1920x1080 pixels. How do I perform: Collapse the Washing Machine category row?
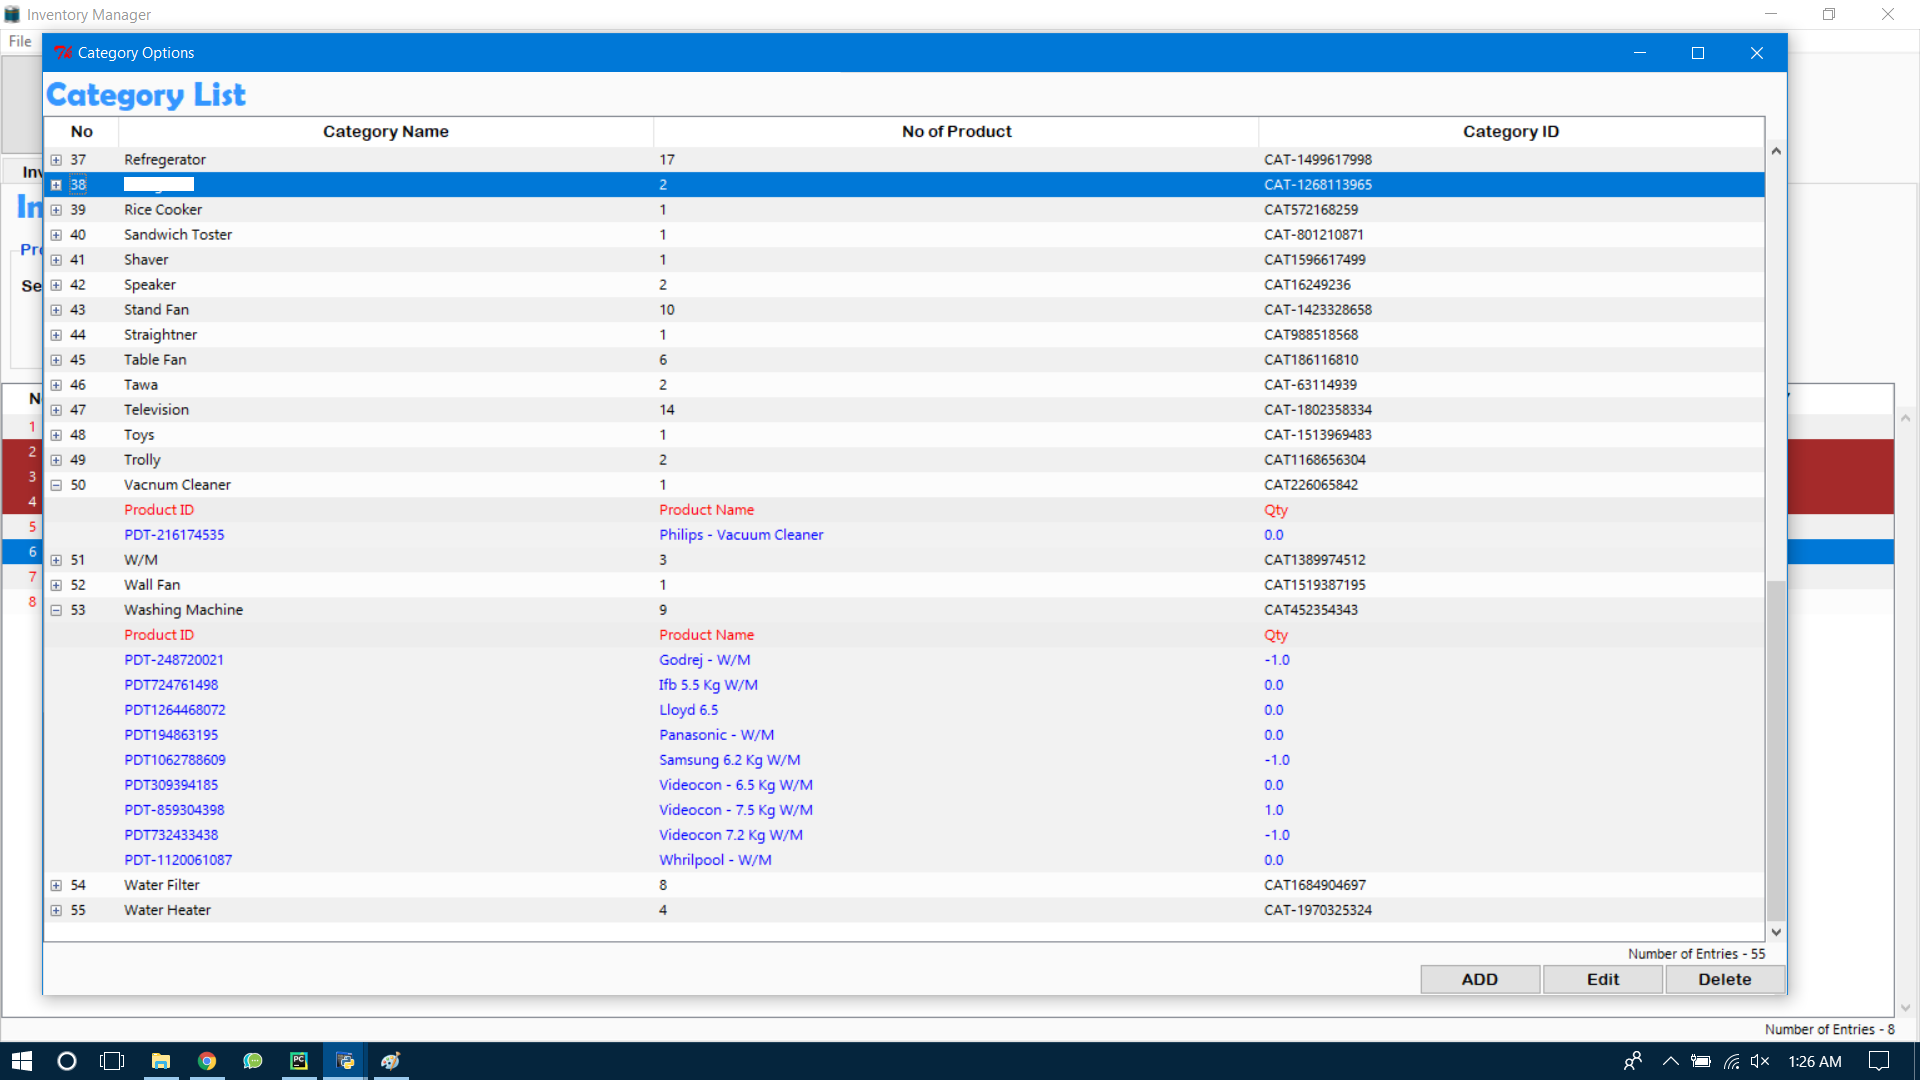coord(56,610)
